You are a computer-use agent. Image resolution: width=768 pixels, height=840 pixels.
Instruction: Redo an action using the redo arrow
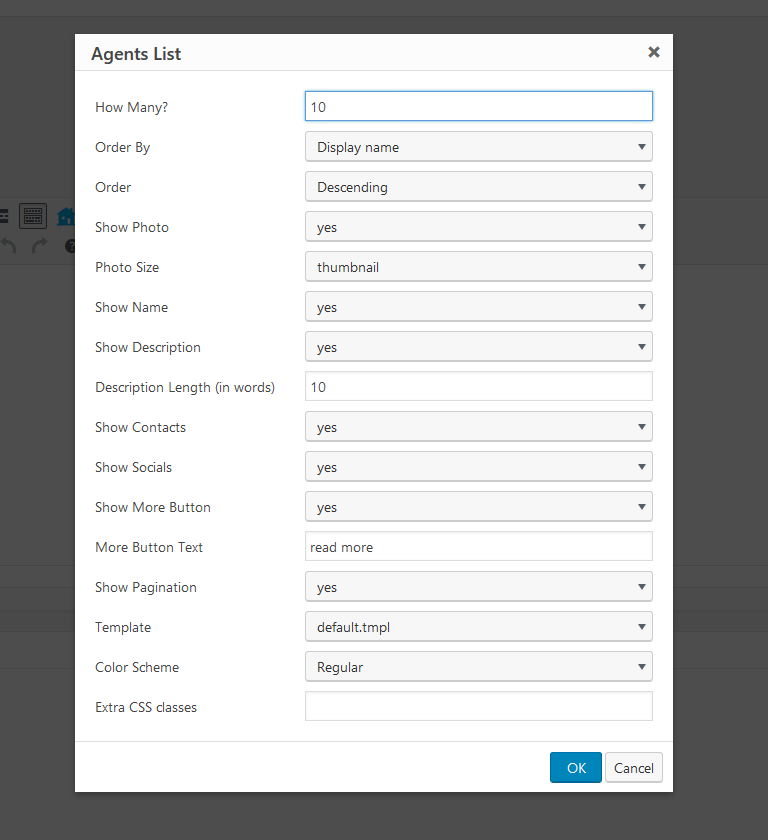[40, 245]
